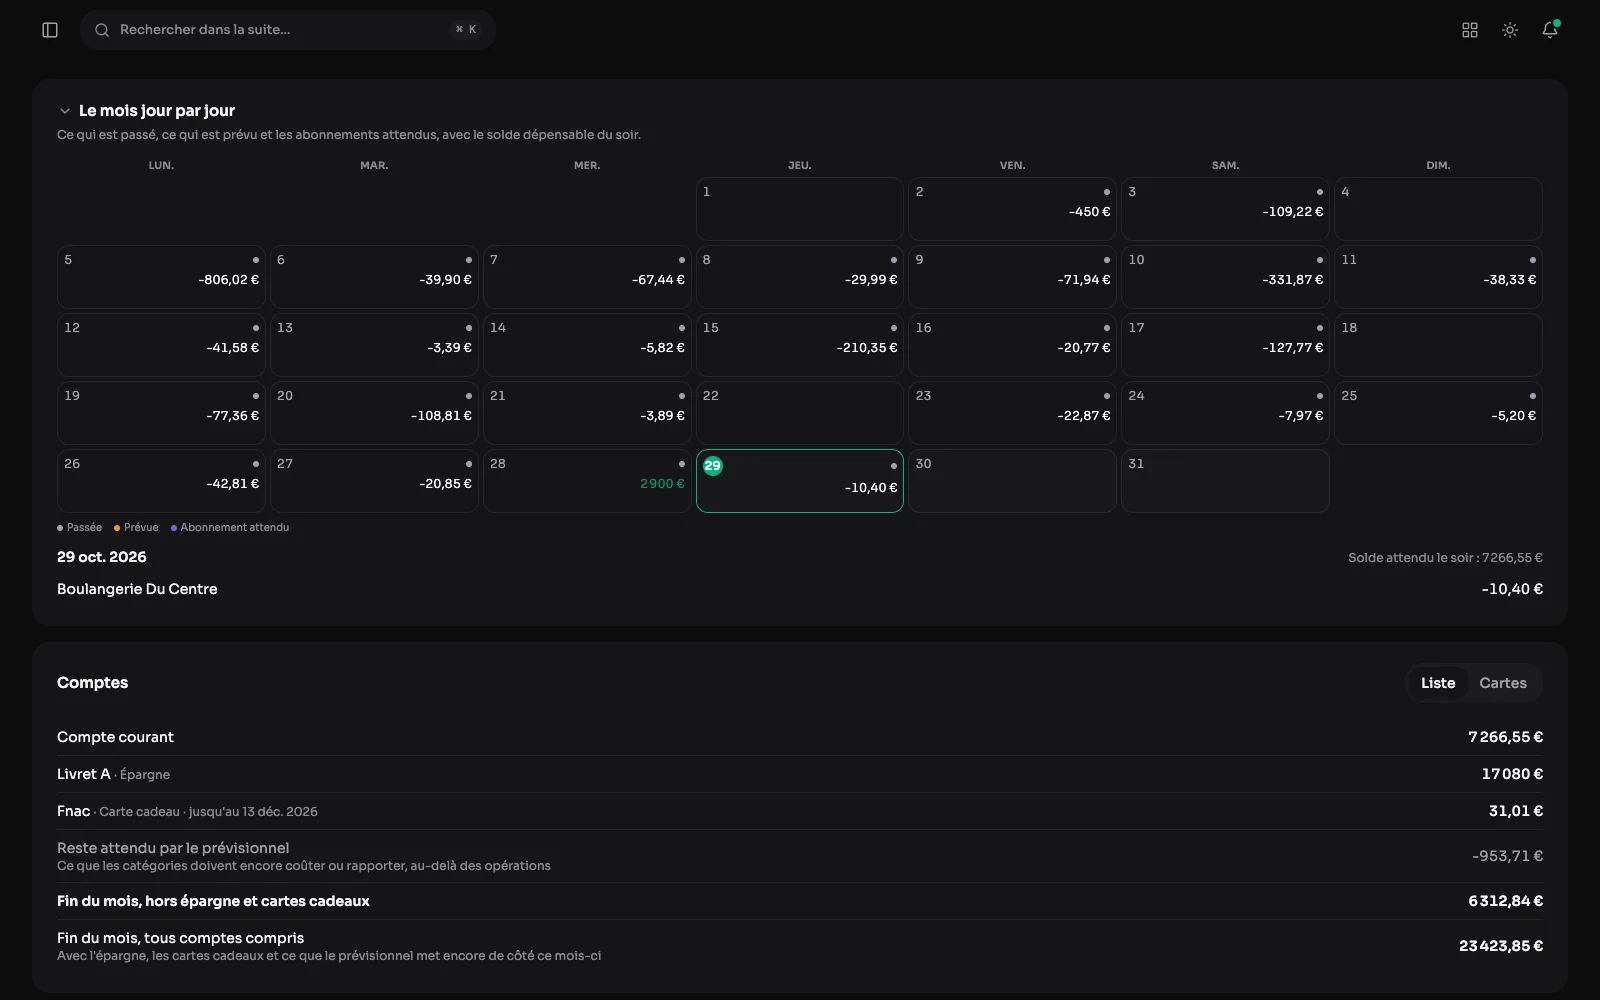Select day 23 showing -22,87 €
Viewport: 1600px width, 1000px height.
pyautogui.click(x=1012, y=413)
